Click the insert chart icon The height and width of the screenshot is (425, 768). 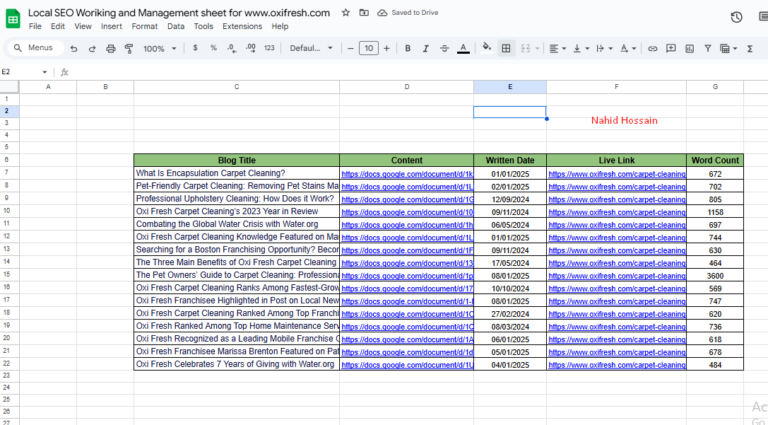coord(690,48)
